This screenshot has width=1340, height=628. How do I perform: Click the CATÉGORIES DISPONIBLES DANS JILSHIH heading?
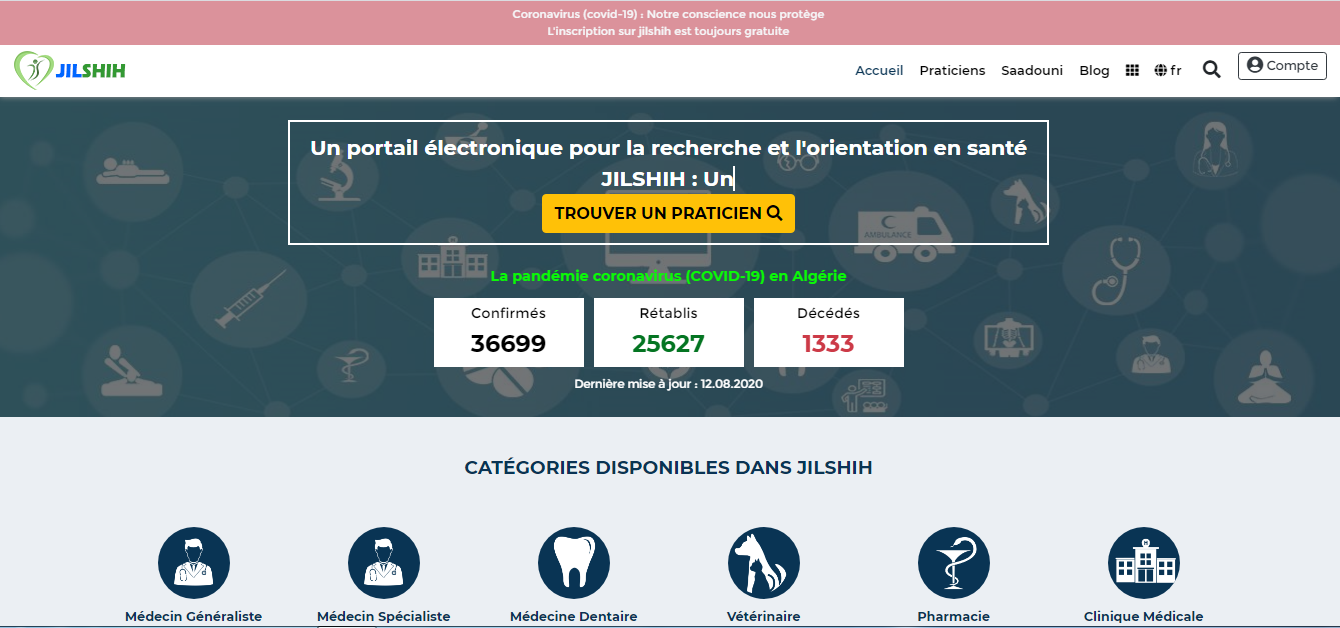tap(668, 468)
